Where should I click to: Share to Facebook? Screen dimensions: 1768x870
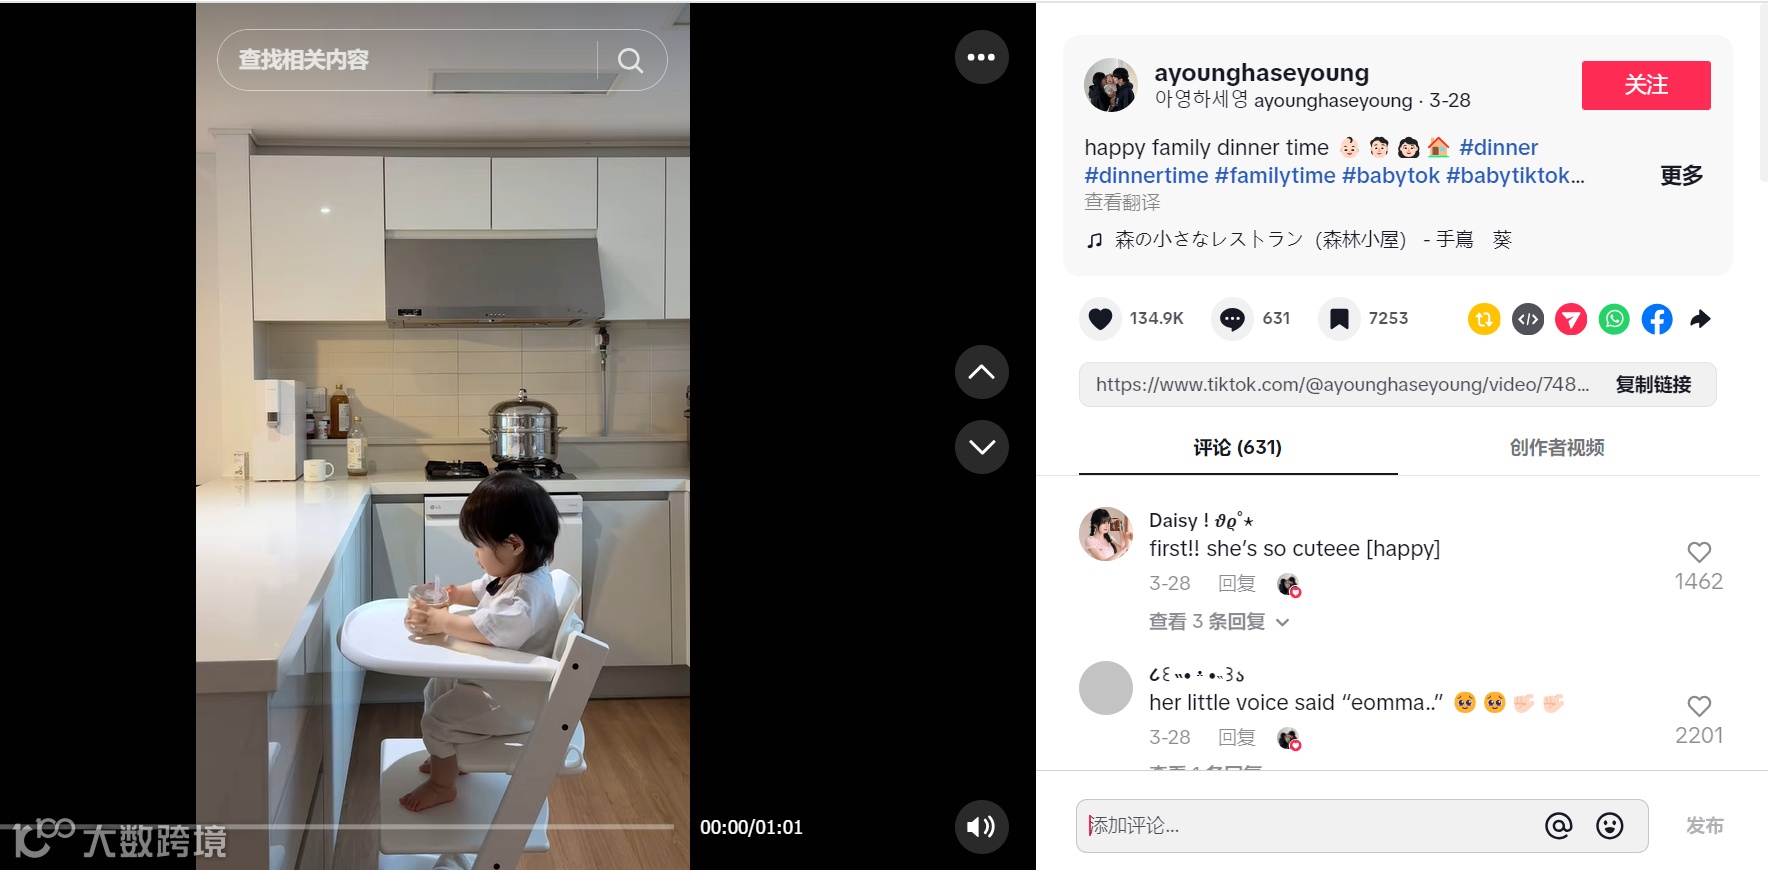tap(1657, 319)
